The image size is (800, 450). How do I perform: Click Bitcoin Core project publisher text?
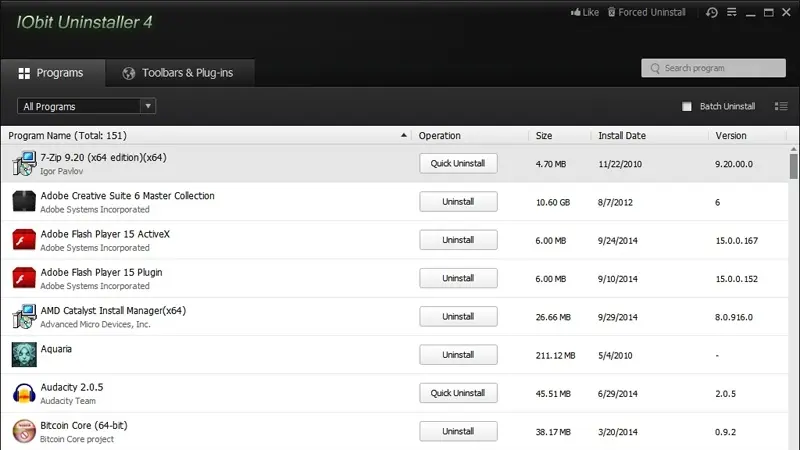(77, 439)
